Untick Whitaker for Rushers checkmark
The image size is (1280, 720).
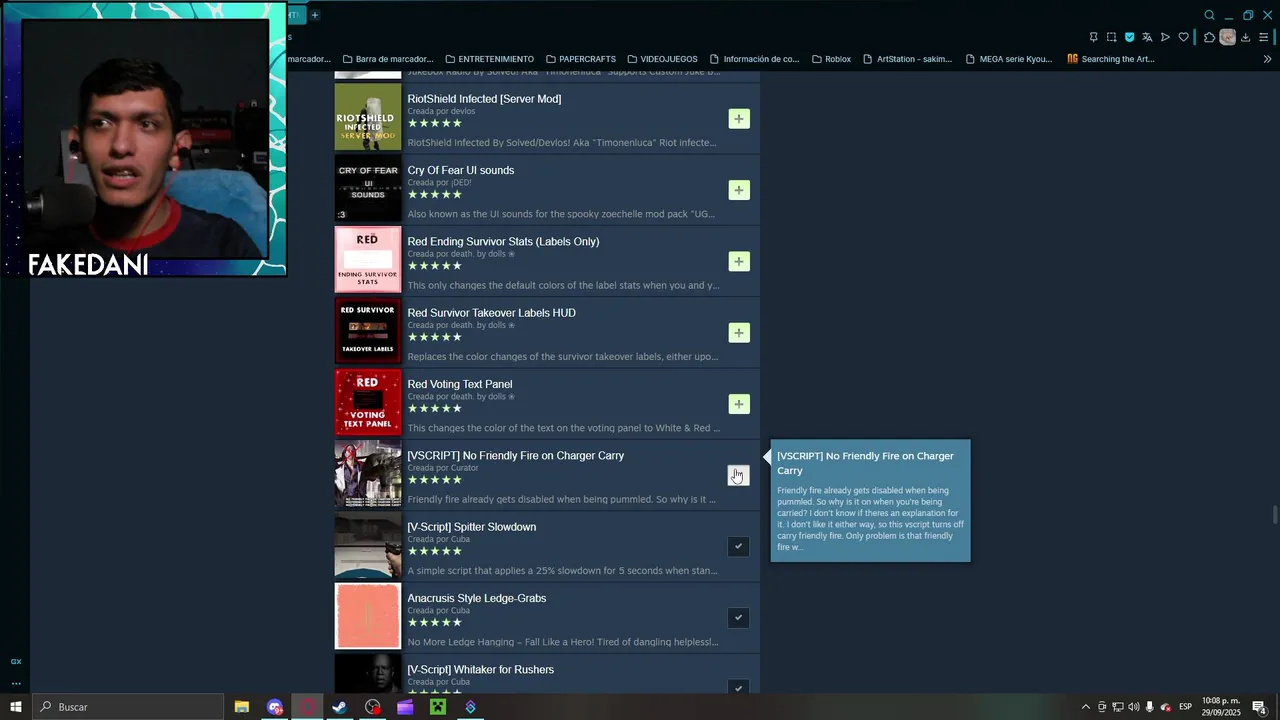tap(738, 687)
